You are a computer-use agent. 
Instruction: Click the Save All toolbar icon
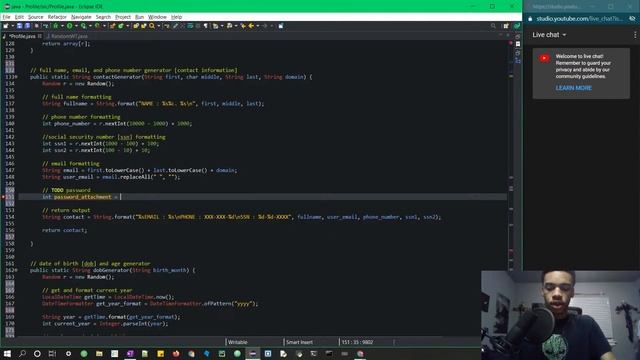[x=27, y=26]
